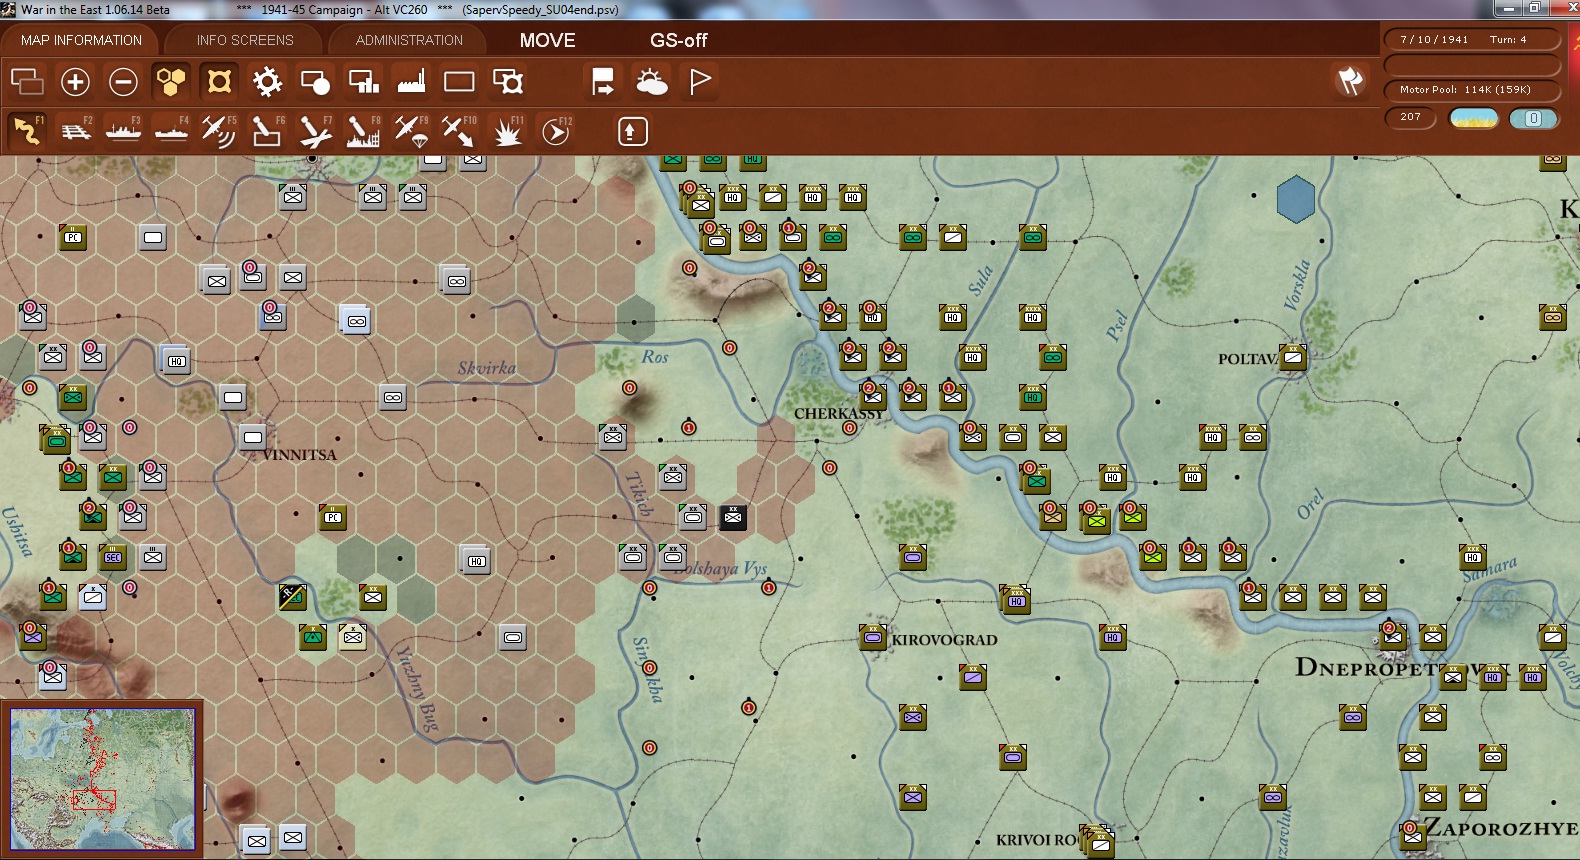The height and width of the screenshot is (860, 1580).
Task: Open the MAP INFORMATION tab
Action: 81,40
